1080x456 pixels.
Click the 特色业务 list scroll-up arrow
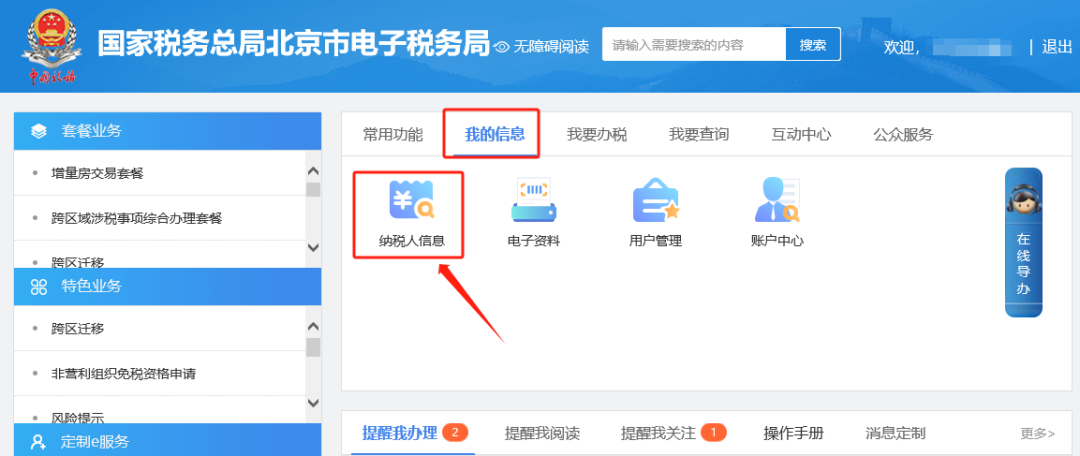tap(313, 326)
